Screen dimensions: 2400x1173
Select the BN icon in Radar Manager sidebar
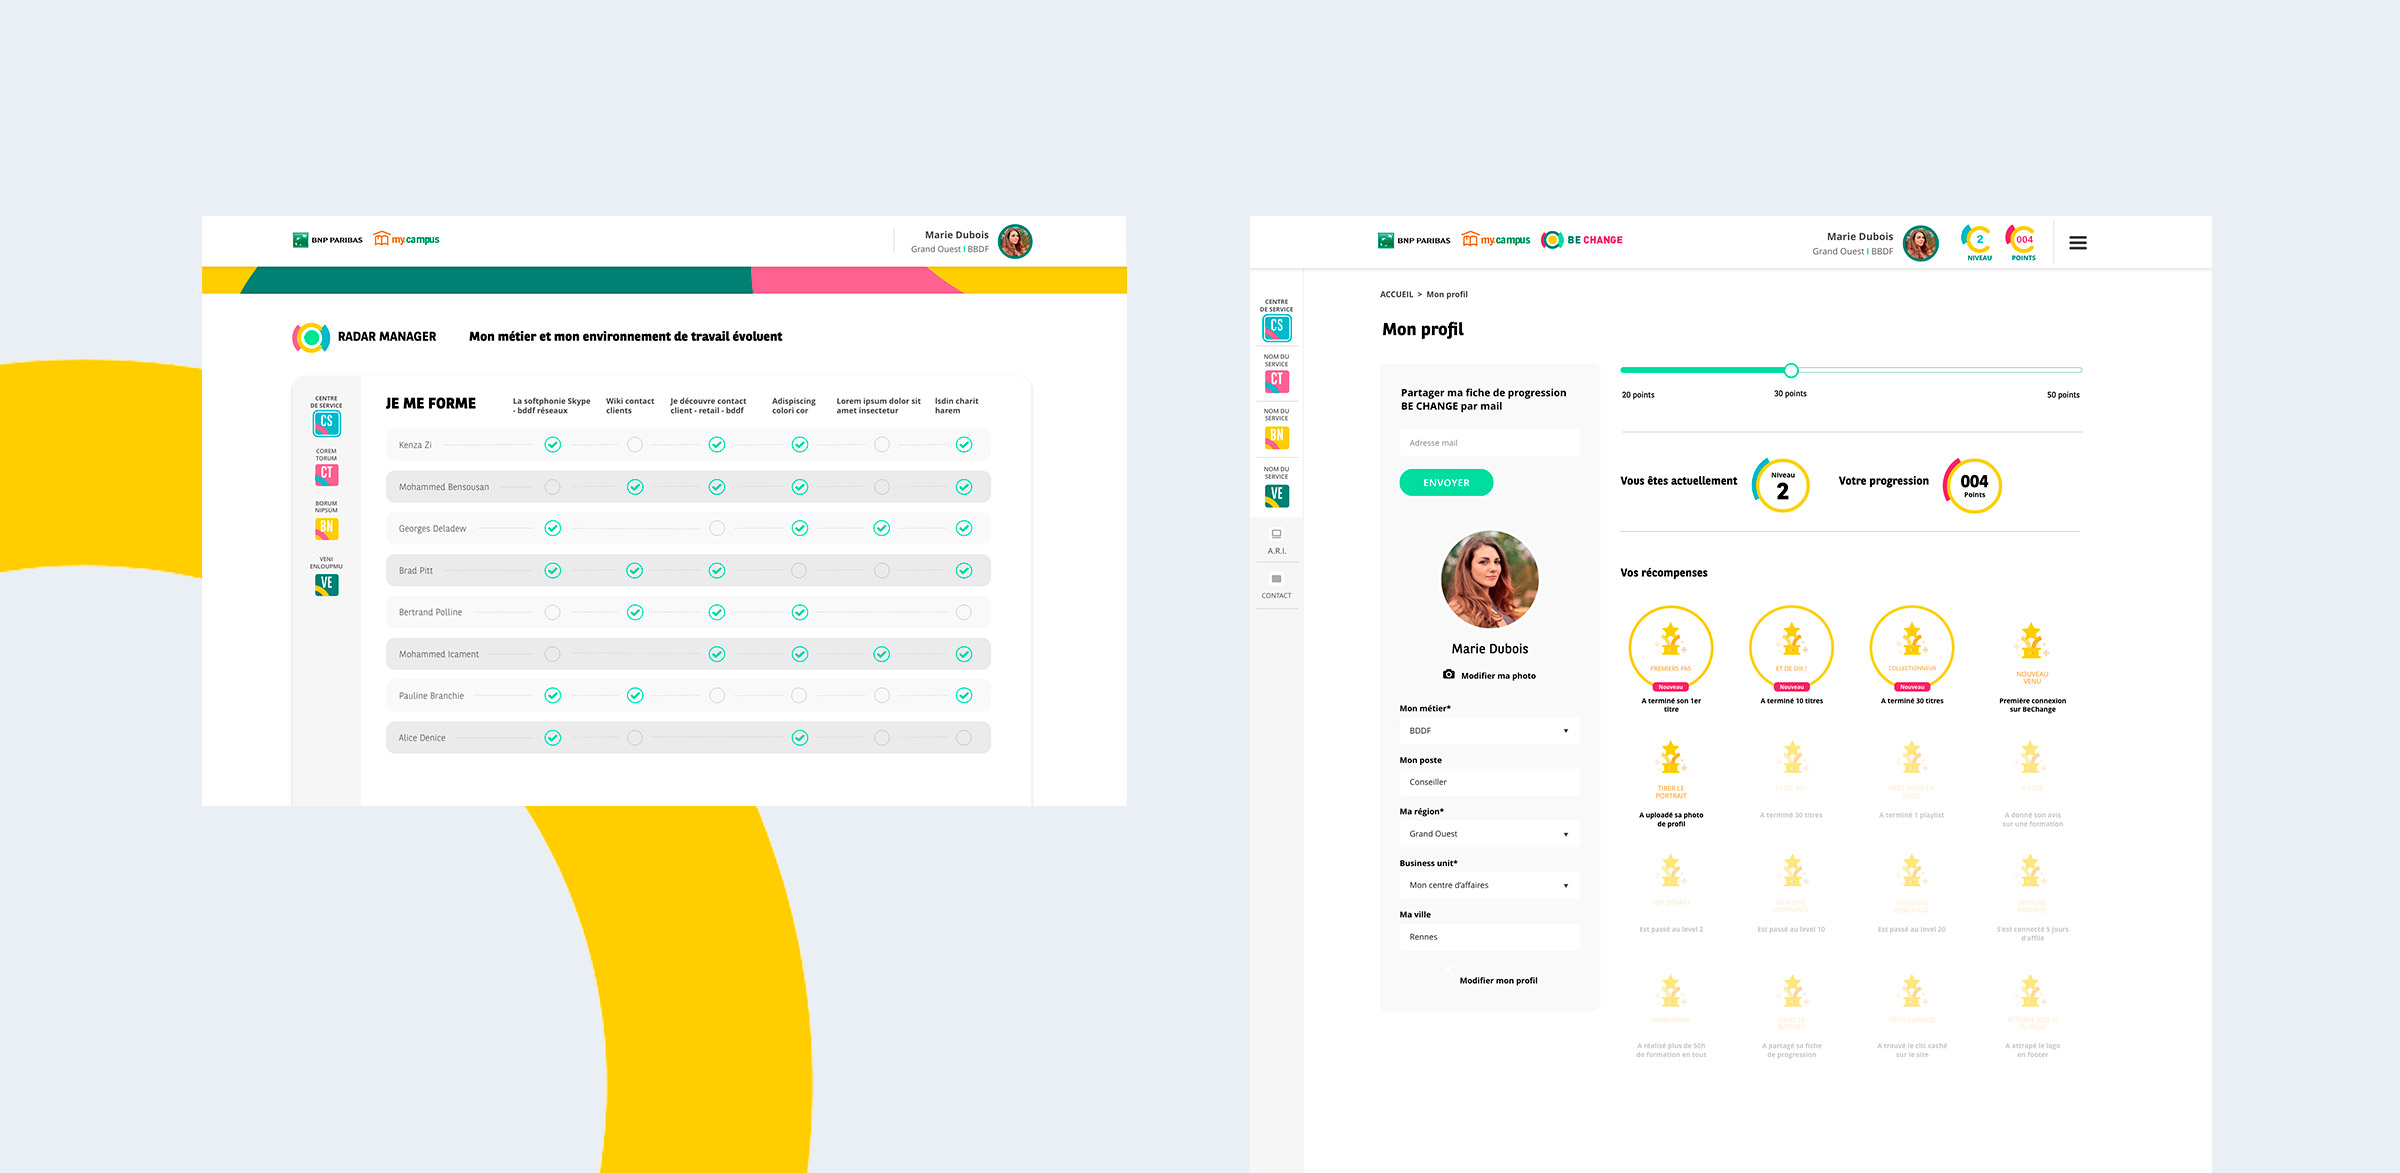(x=326, y=528)
